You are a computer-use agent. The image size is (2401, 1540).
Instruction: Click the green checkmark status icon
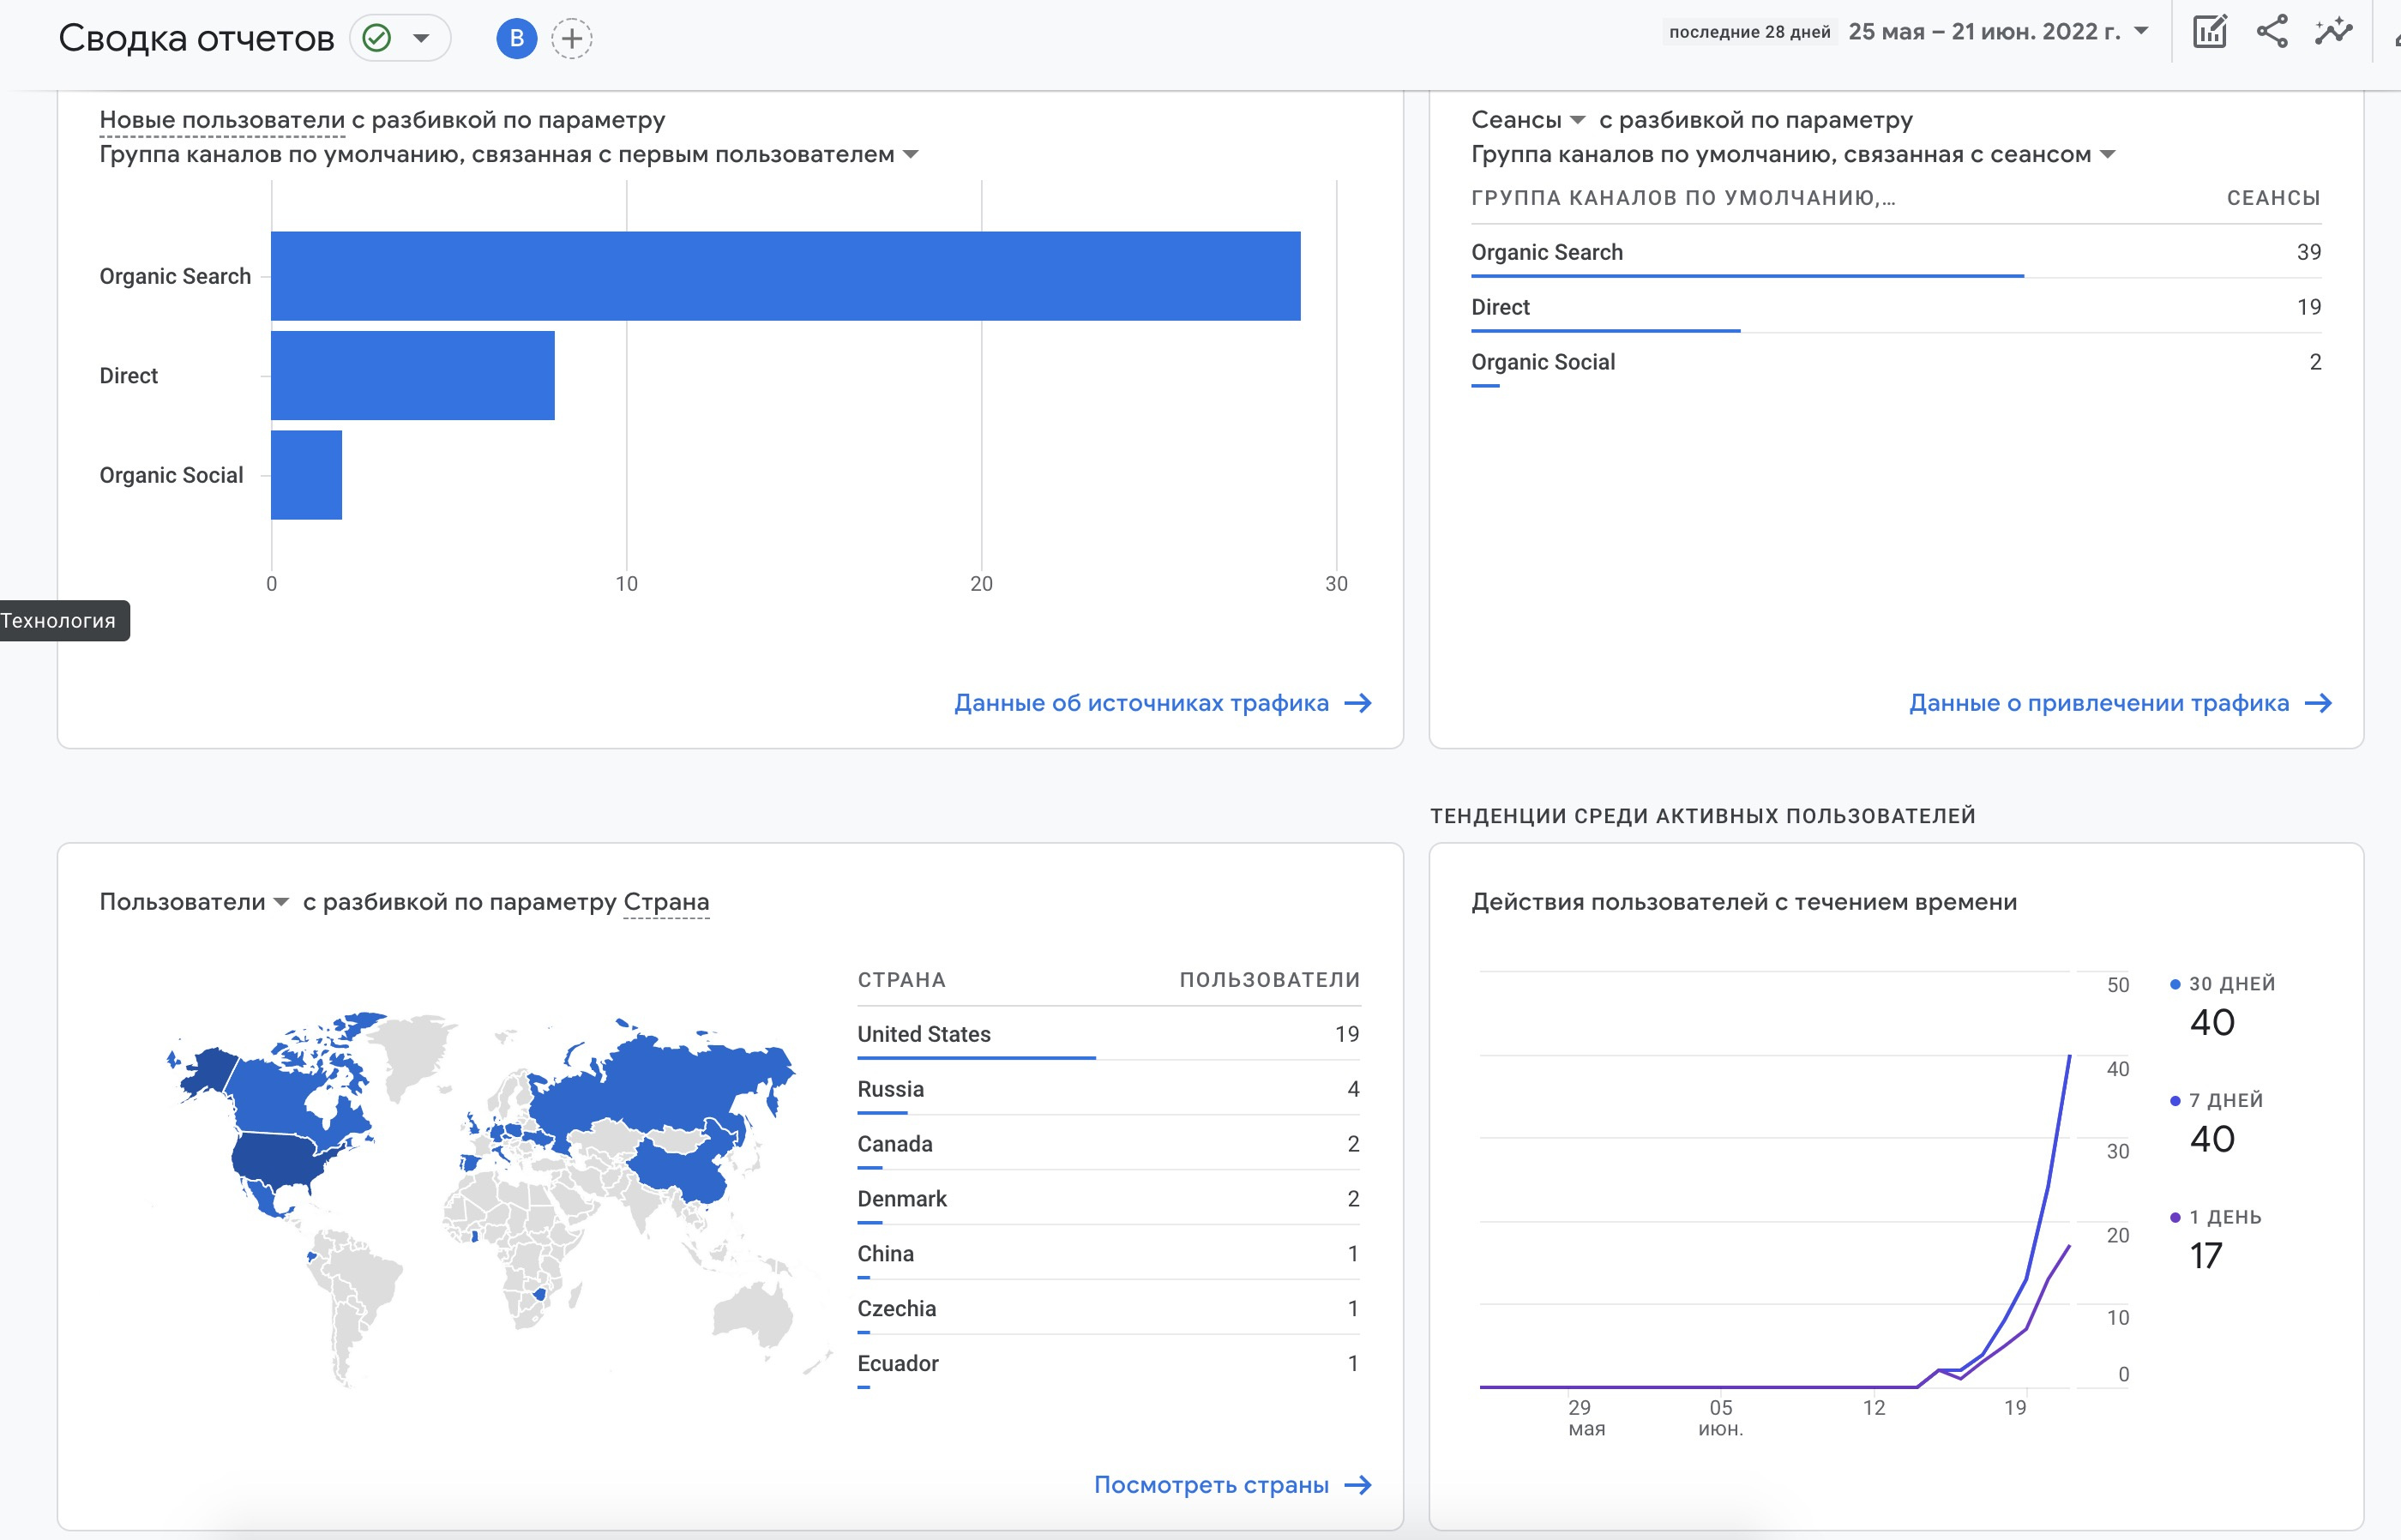click(377, 39)
